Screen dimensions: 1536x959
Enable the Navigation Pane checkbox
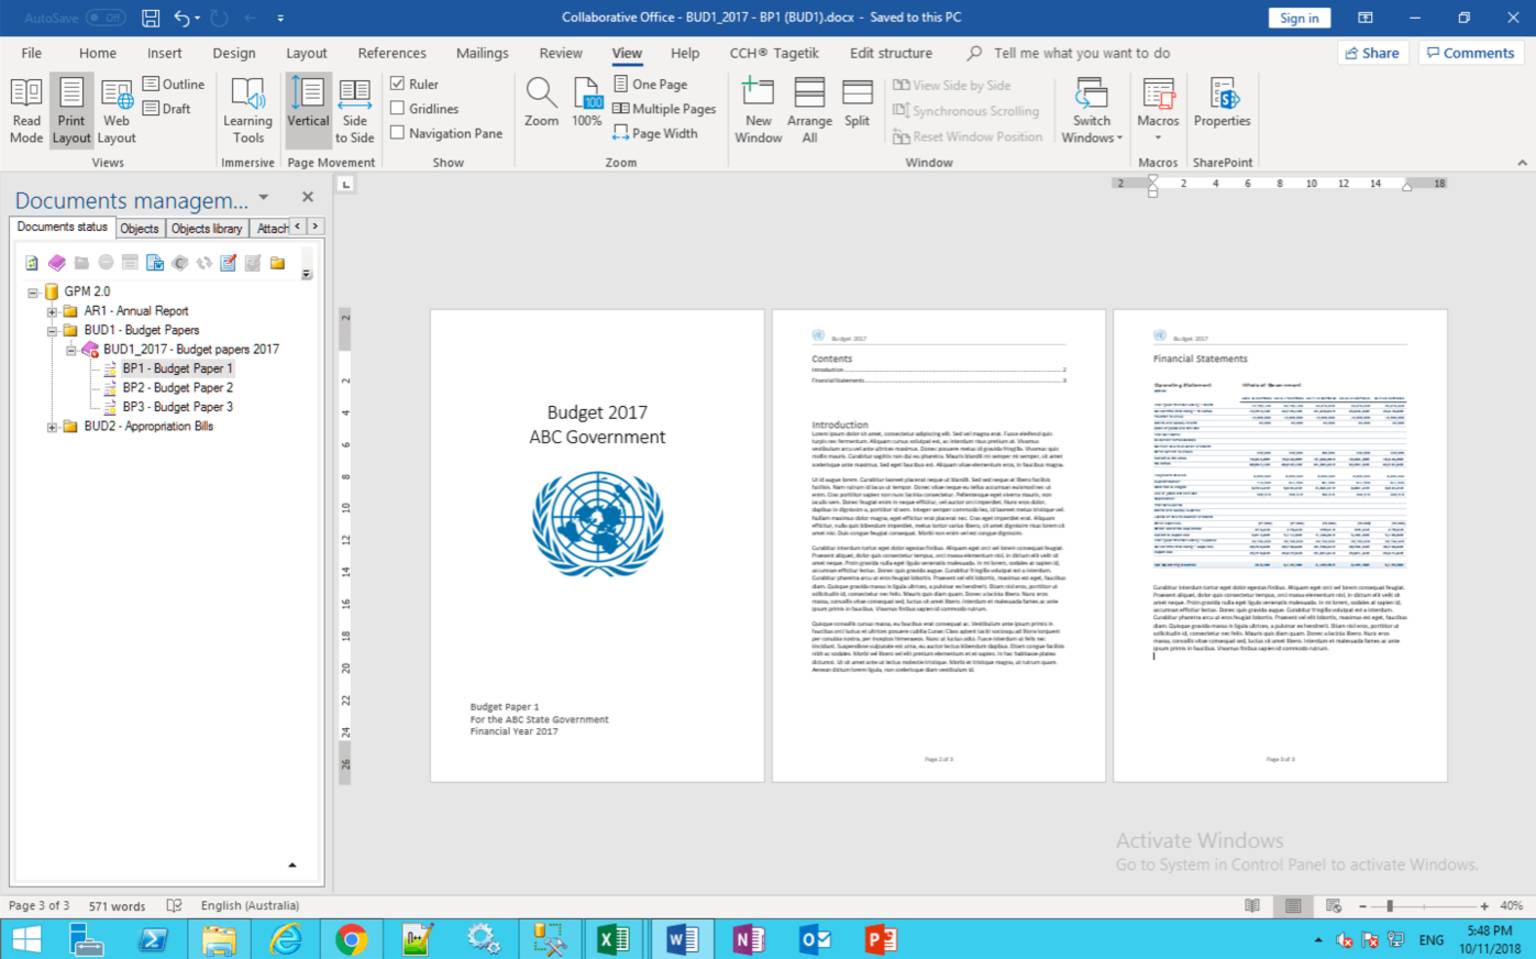[x=398, y=133]
